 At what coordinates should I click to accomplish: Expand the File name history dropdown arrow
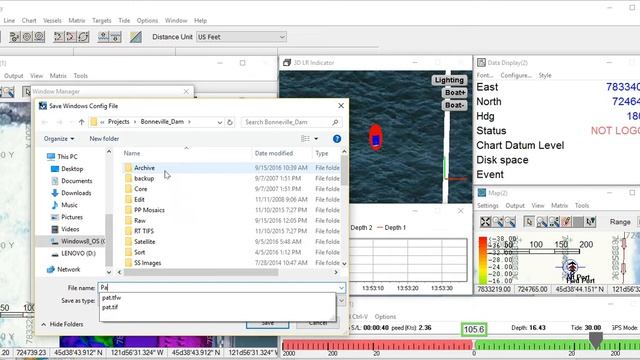(x=341, y=288)
